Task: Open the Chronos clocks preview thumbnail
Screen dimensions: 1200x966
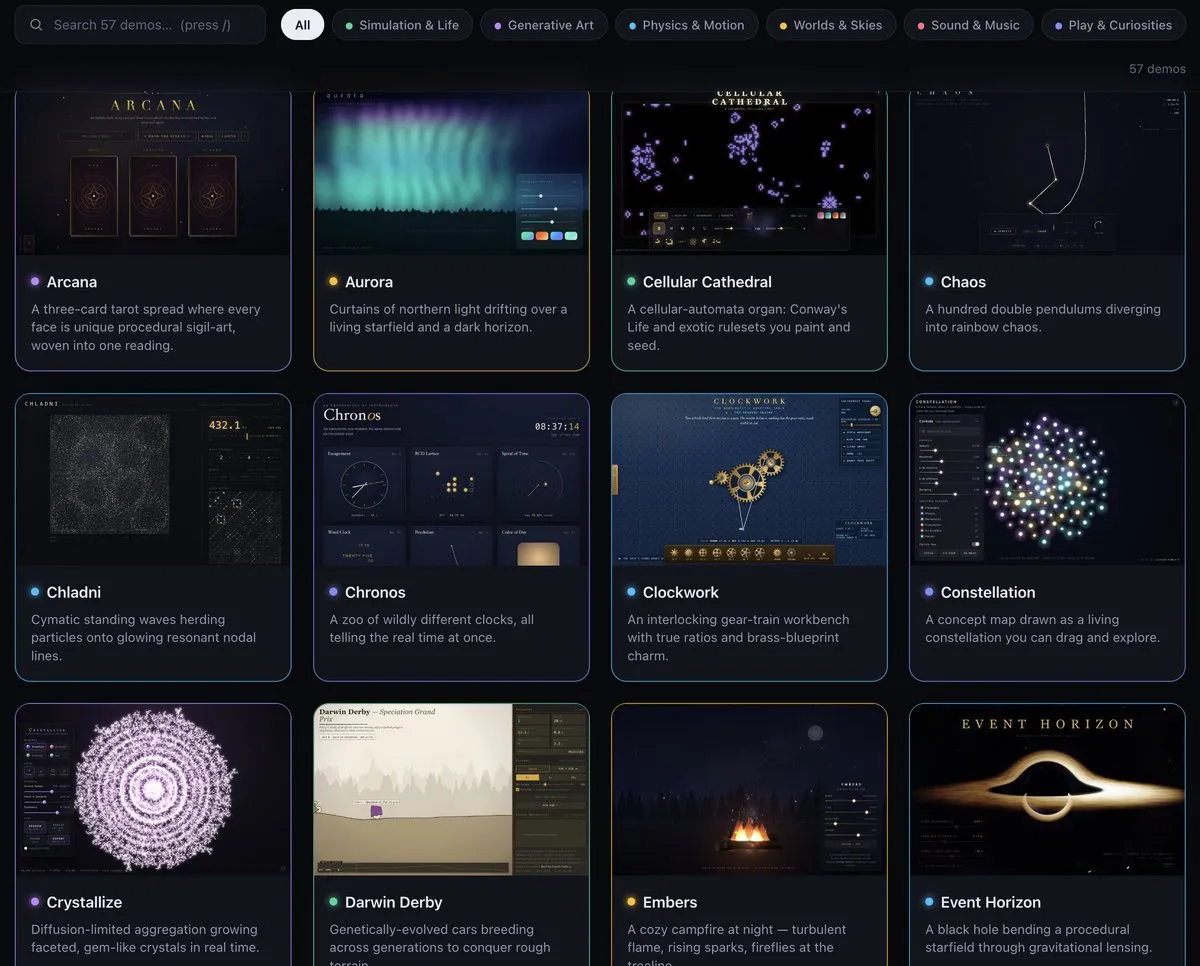Action: 451,480
